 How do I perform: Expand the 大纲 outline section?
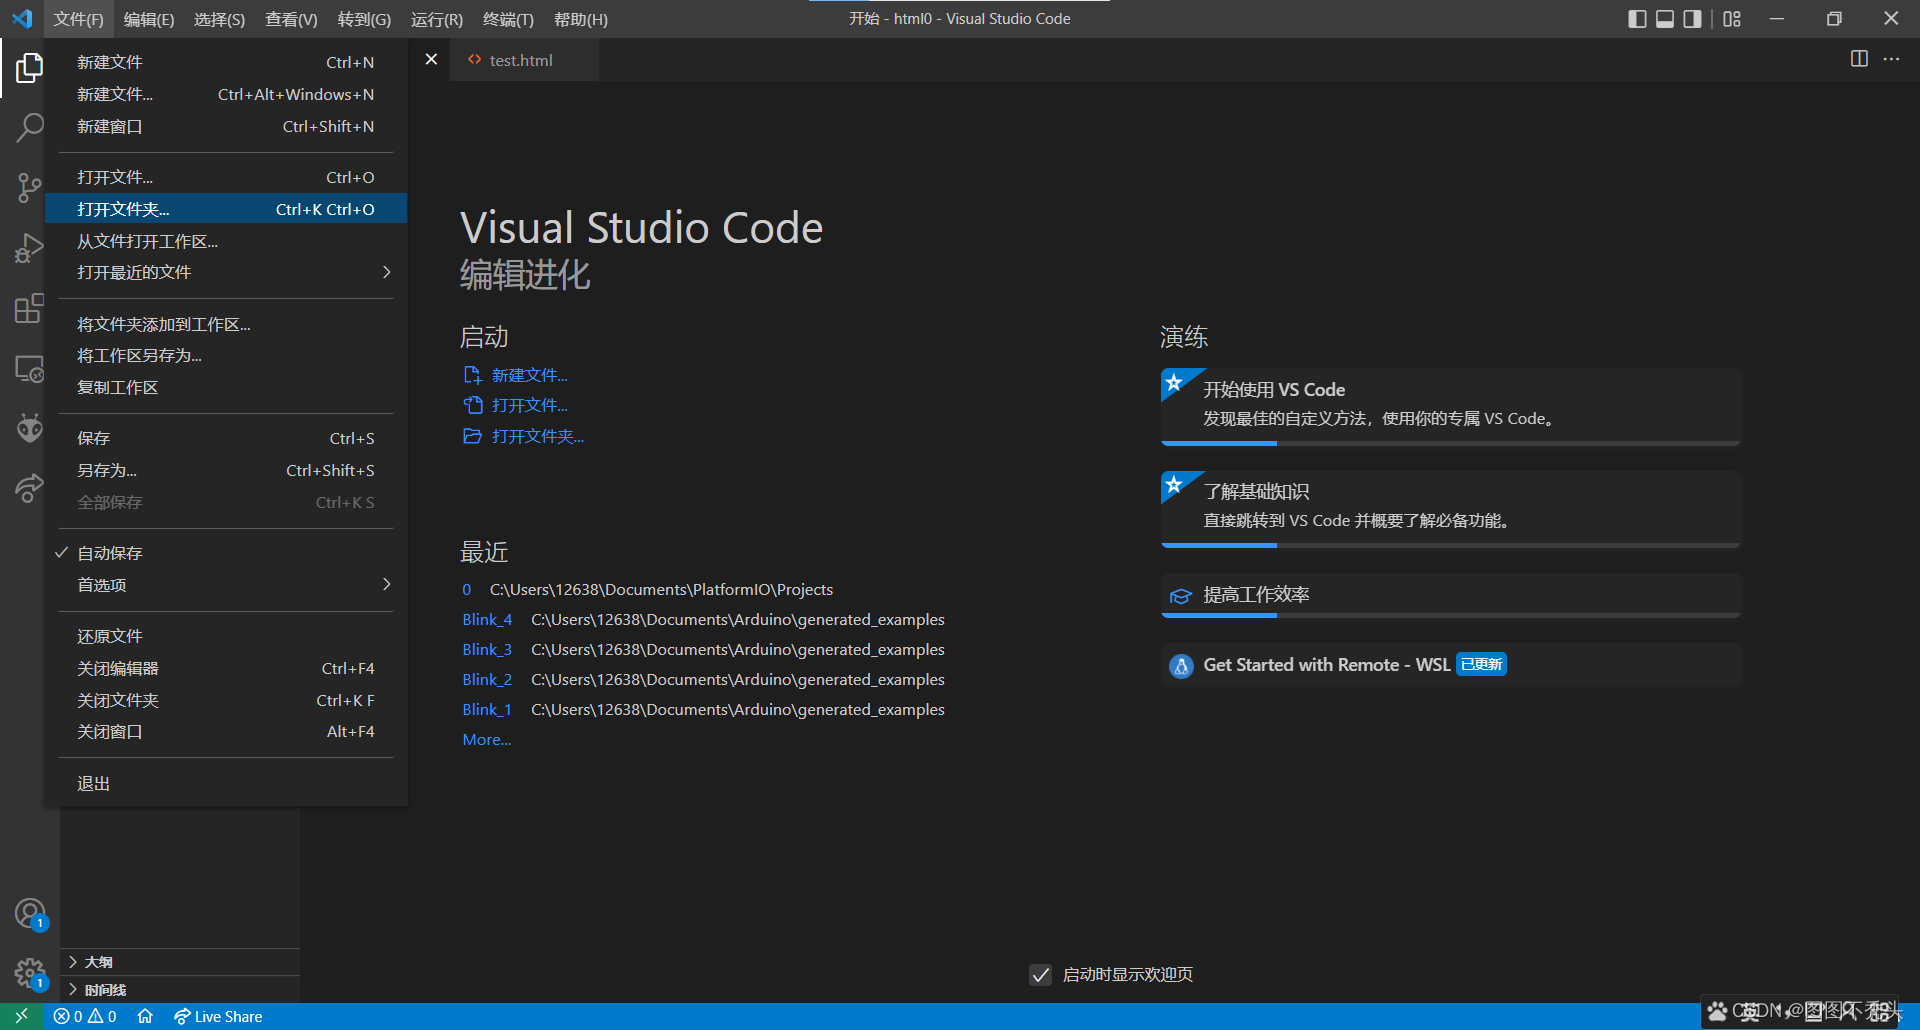coord(180,962)
